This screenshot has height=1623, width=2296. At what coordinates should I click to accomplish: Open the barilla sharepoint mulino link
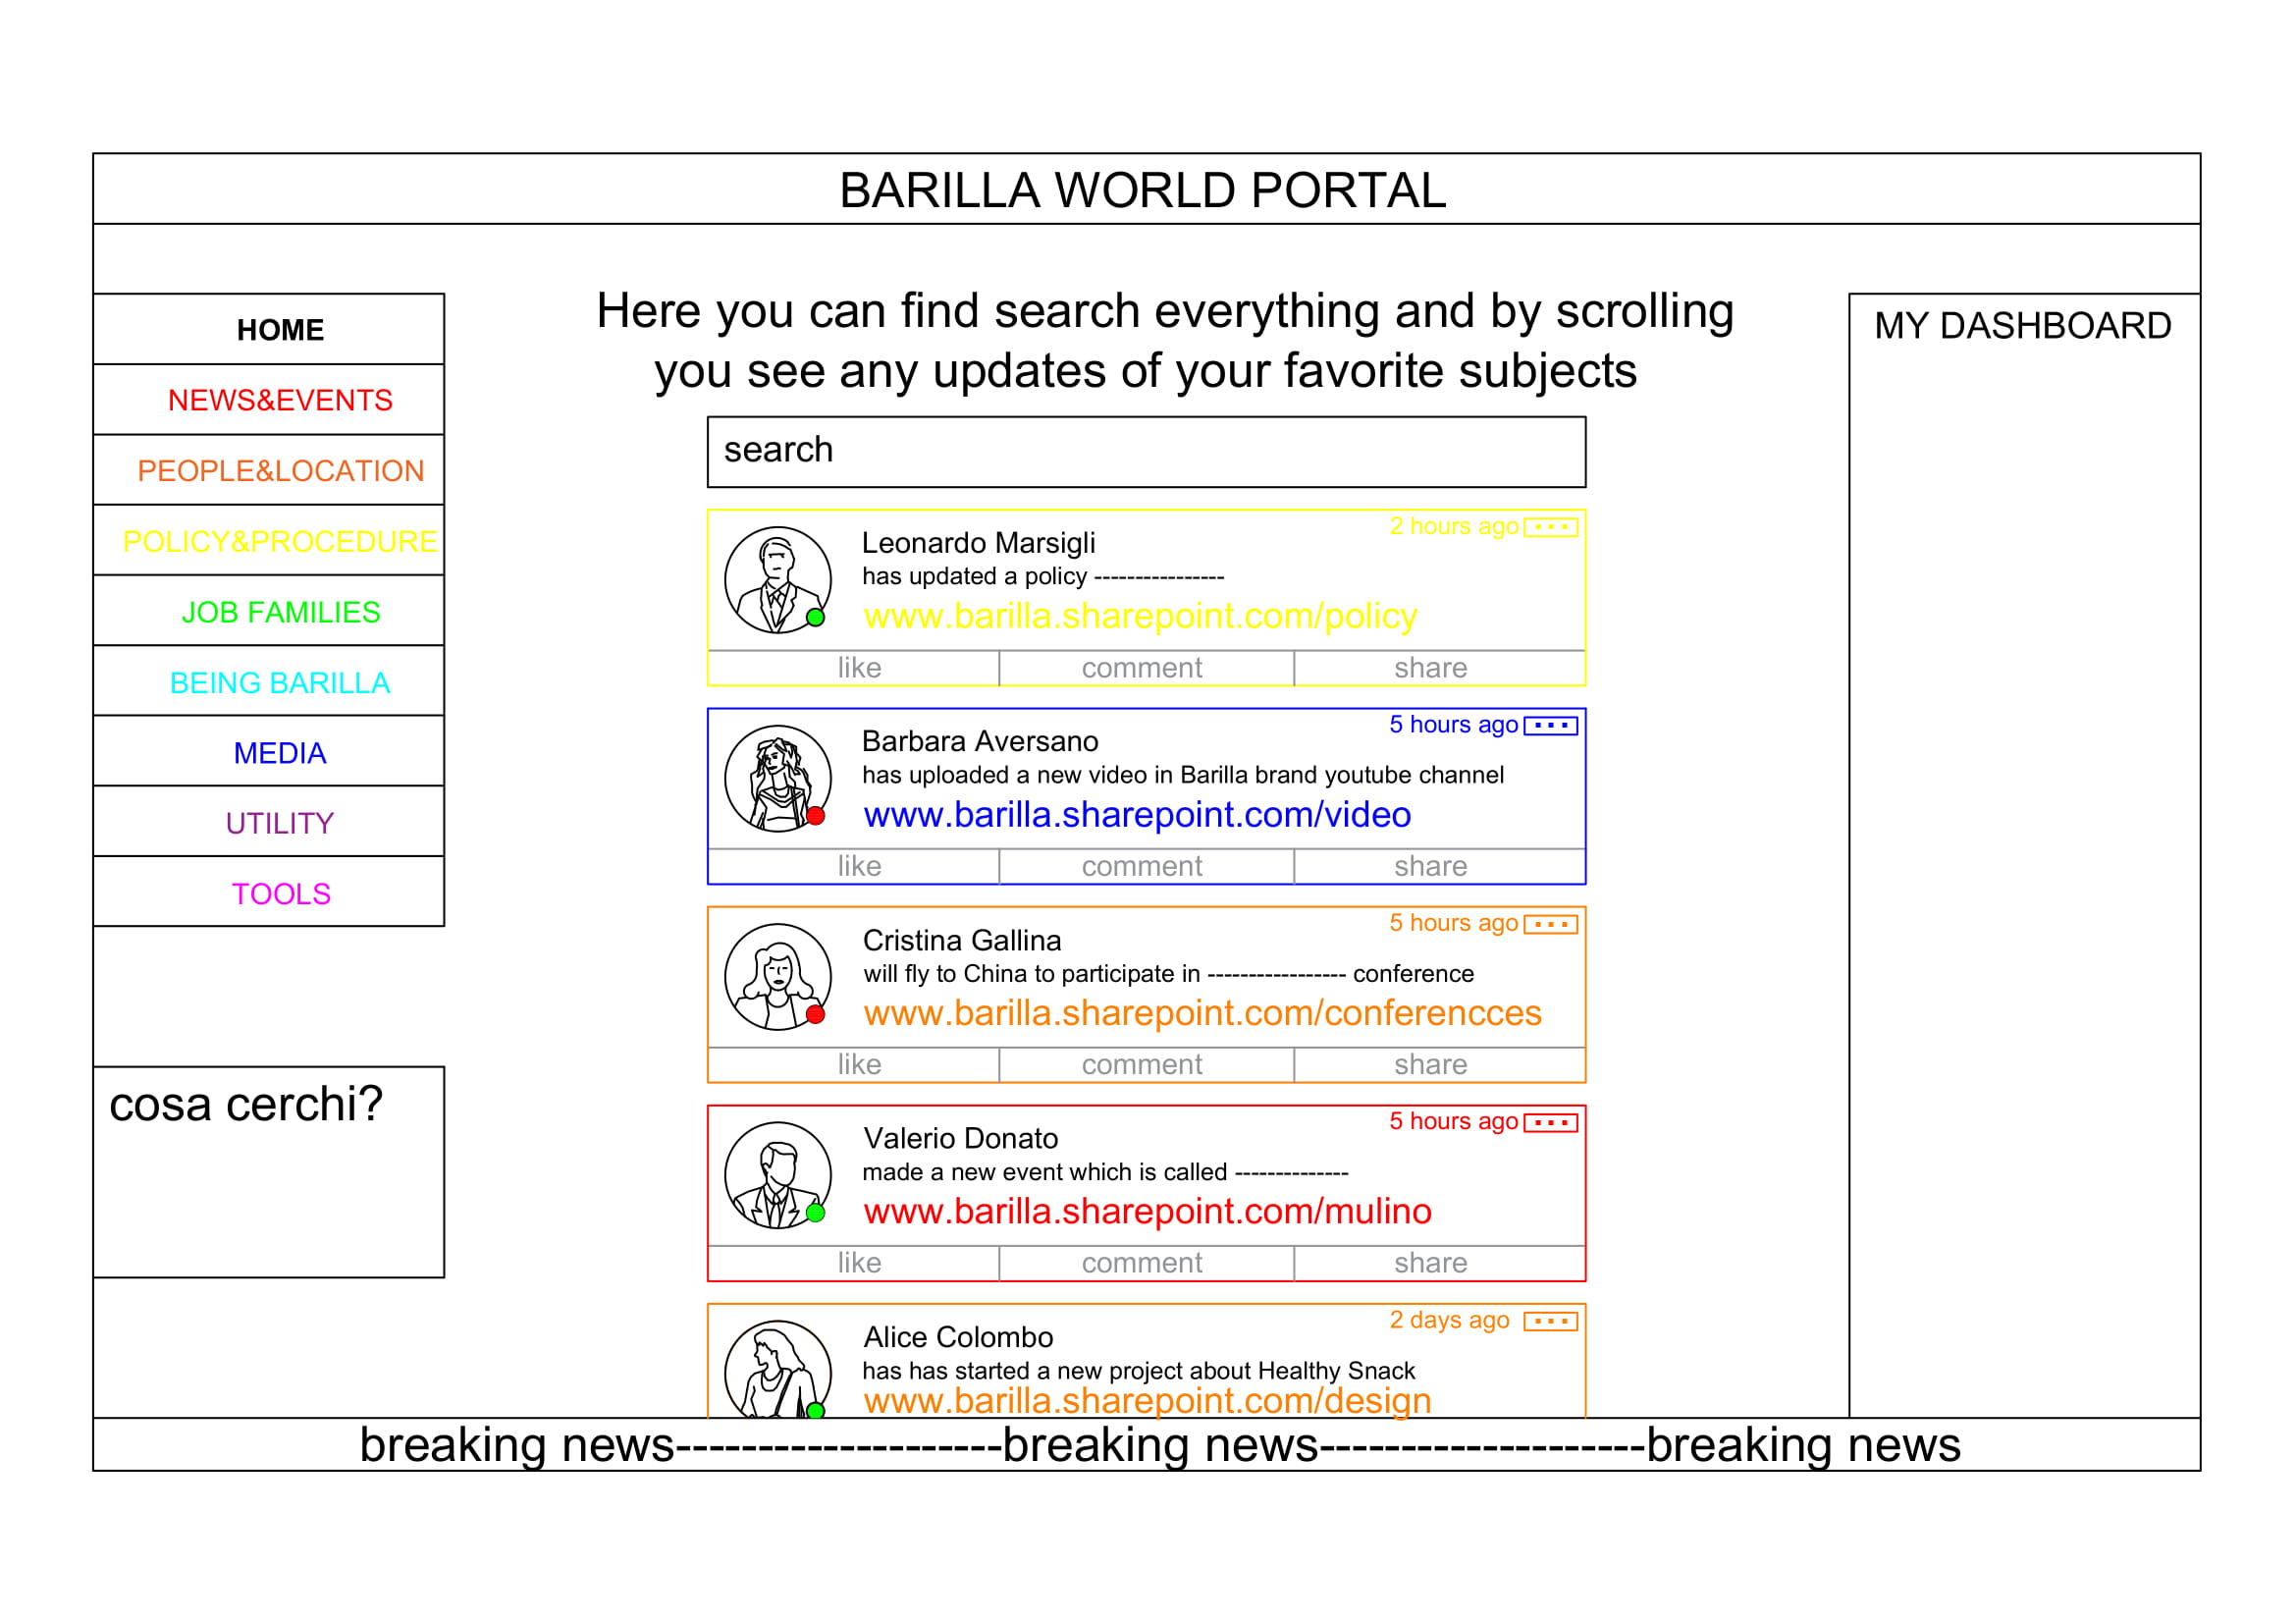pyautogui.click(x=1147, y=1211)
